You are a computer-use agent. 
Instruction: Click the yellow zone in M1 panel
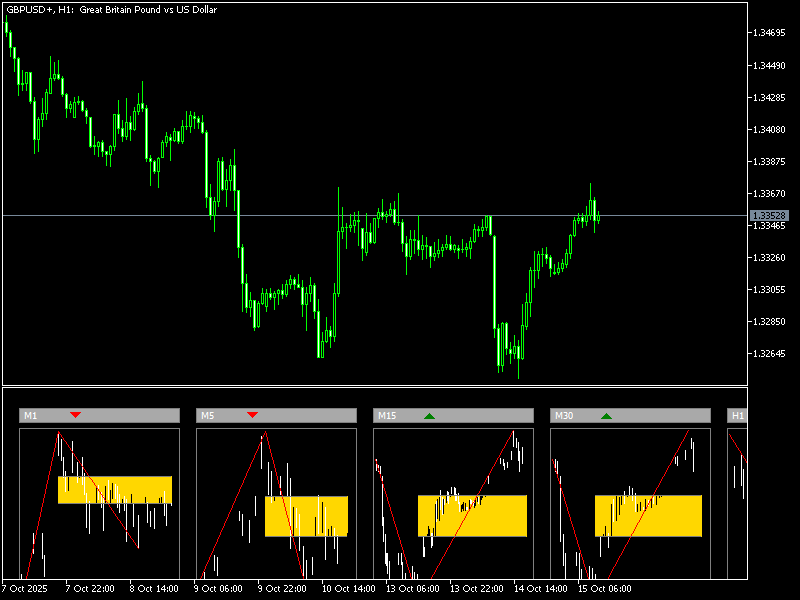(x=115, y=489)
